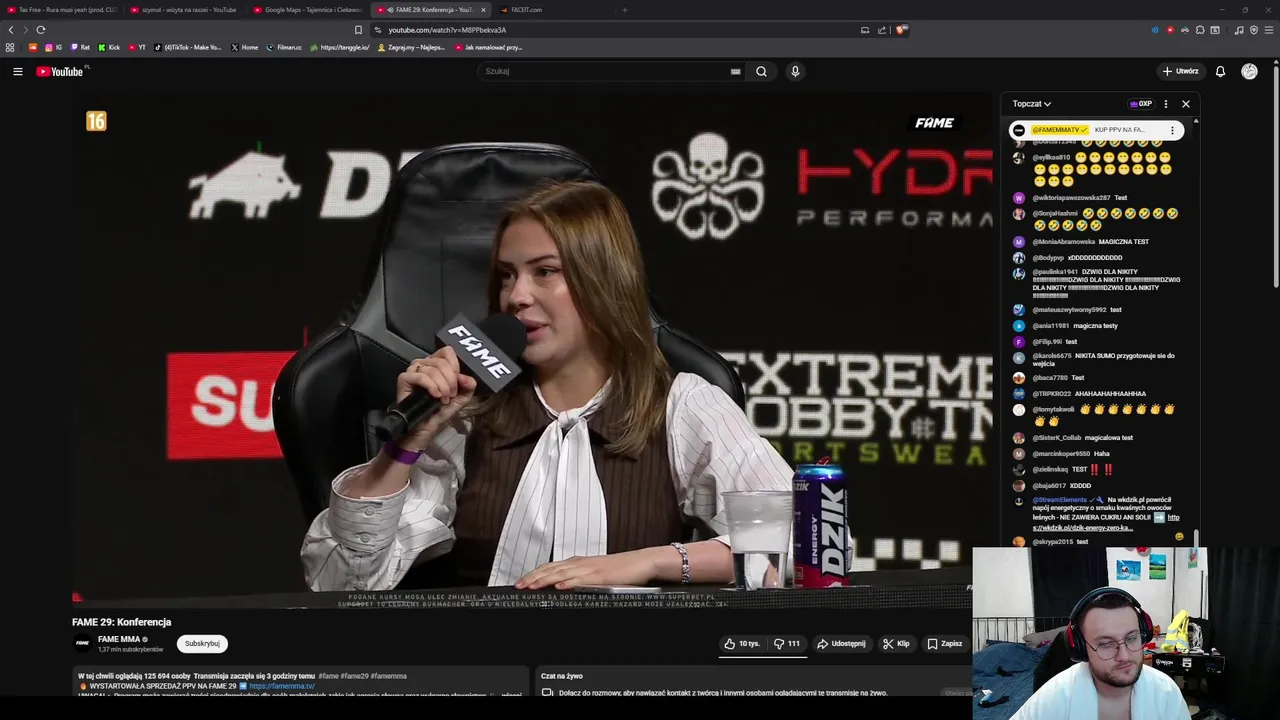Open the browser extensions puzzle icon

[x=1200, y=30]
